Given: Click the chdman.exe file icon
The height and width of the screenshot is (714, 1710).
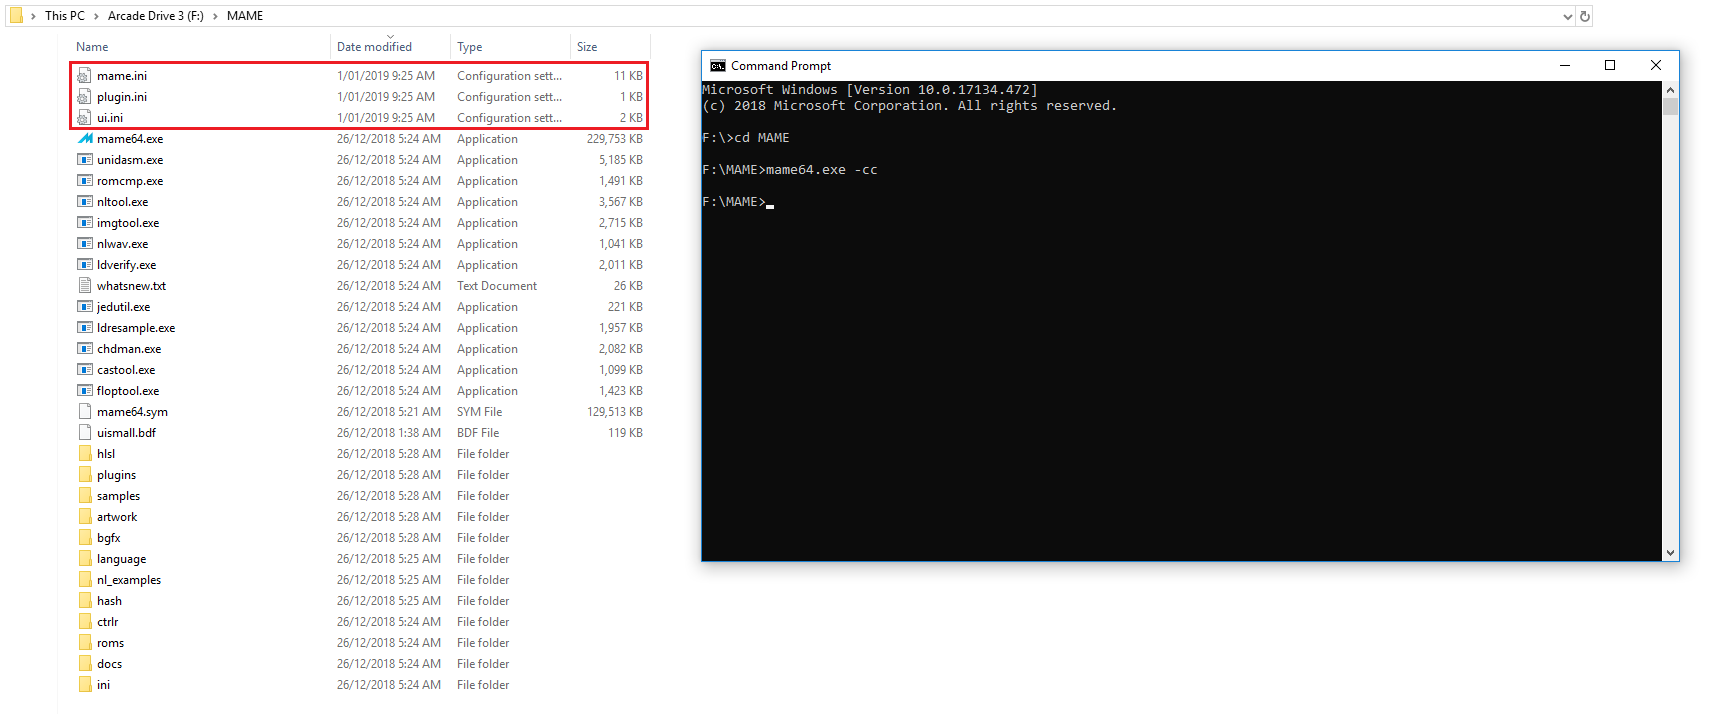Looking at the screenshot, I should point(85,349).
